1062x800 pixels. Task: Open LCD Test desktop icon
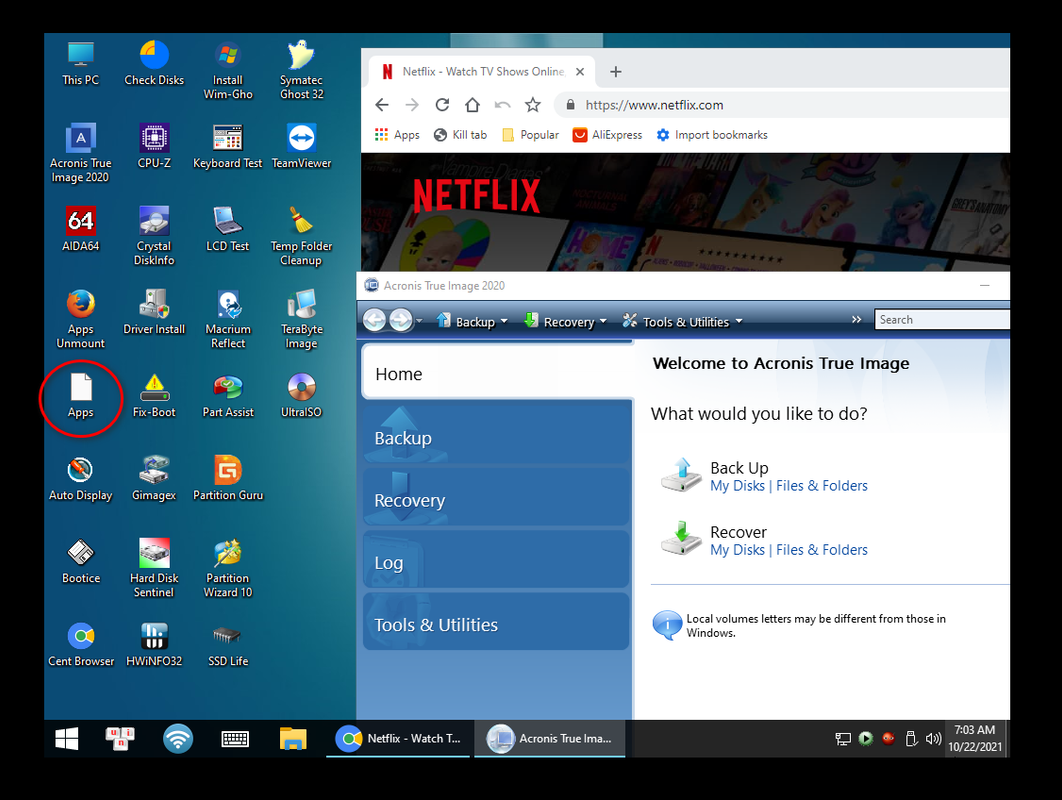point(228,230)
